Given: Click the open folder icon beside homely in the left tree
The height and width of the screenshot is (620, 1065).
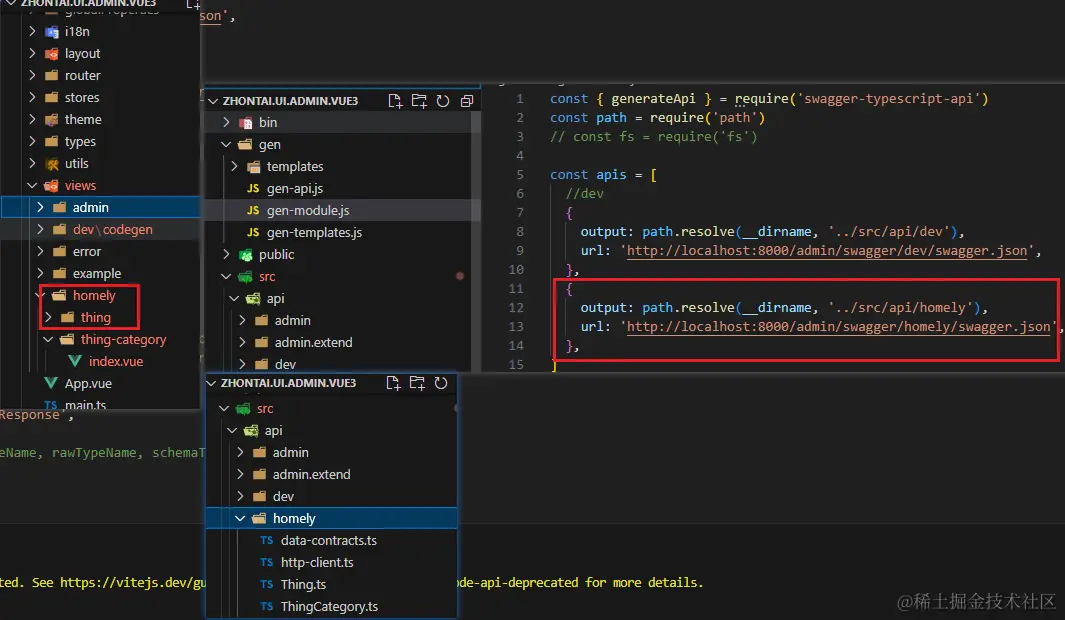Looking at the screenshot, I should tap(59, 295).
